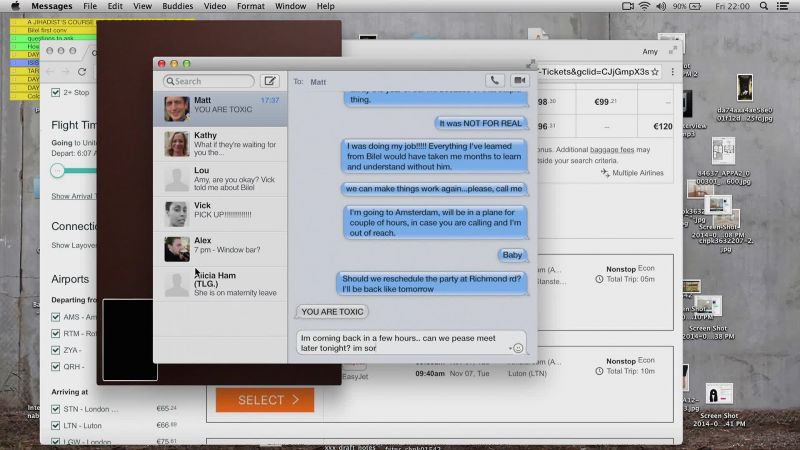
Task: Toggle the AMS departing airport checkbox
Action: (56, 317)
